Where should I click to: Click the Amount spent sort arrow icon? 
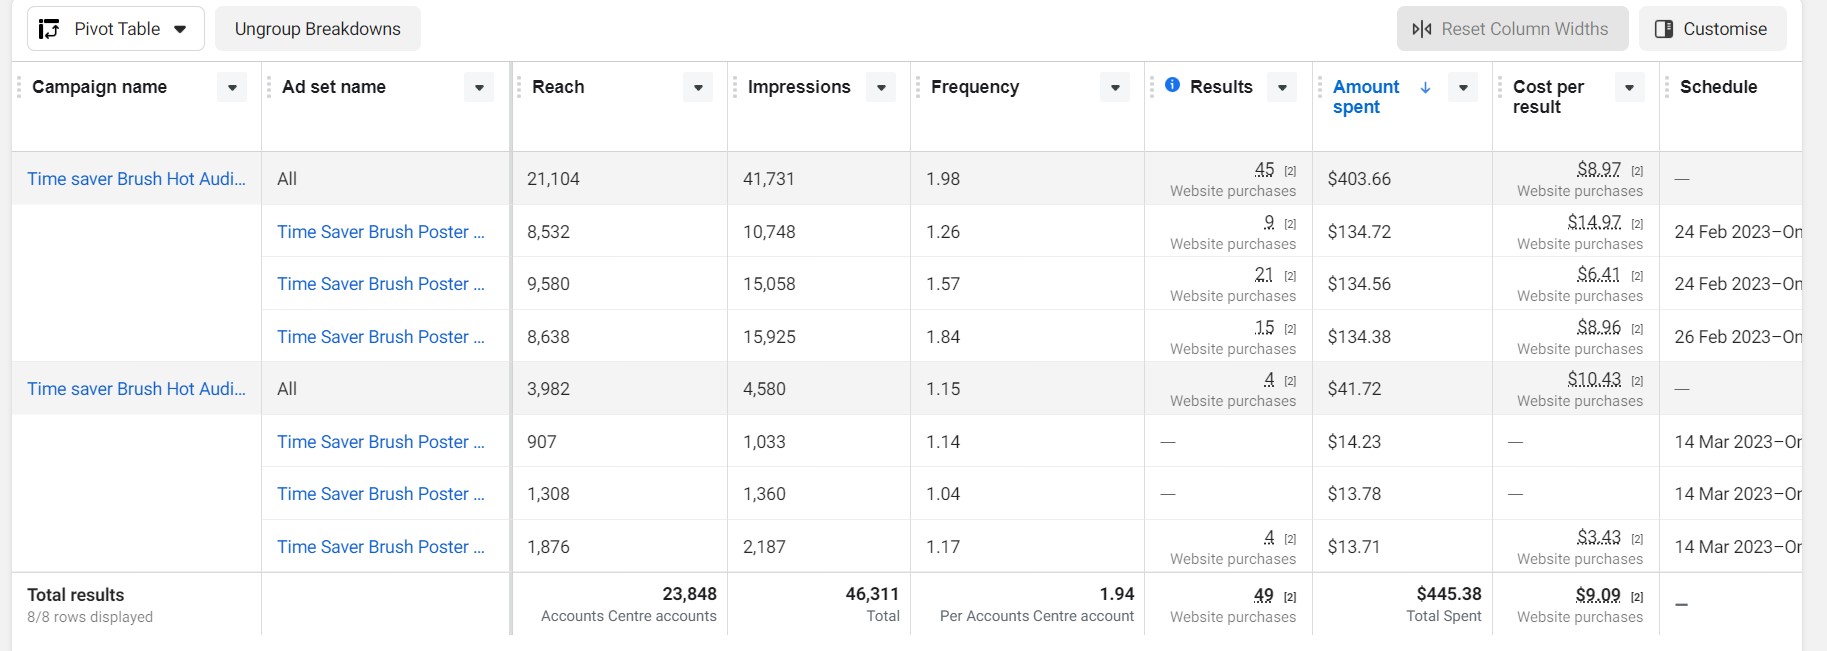click(1425, 88)
